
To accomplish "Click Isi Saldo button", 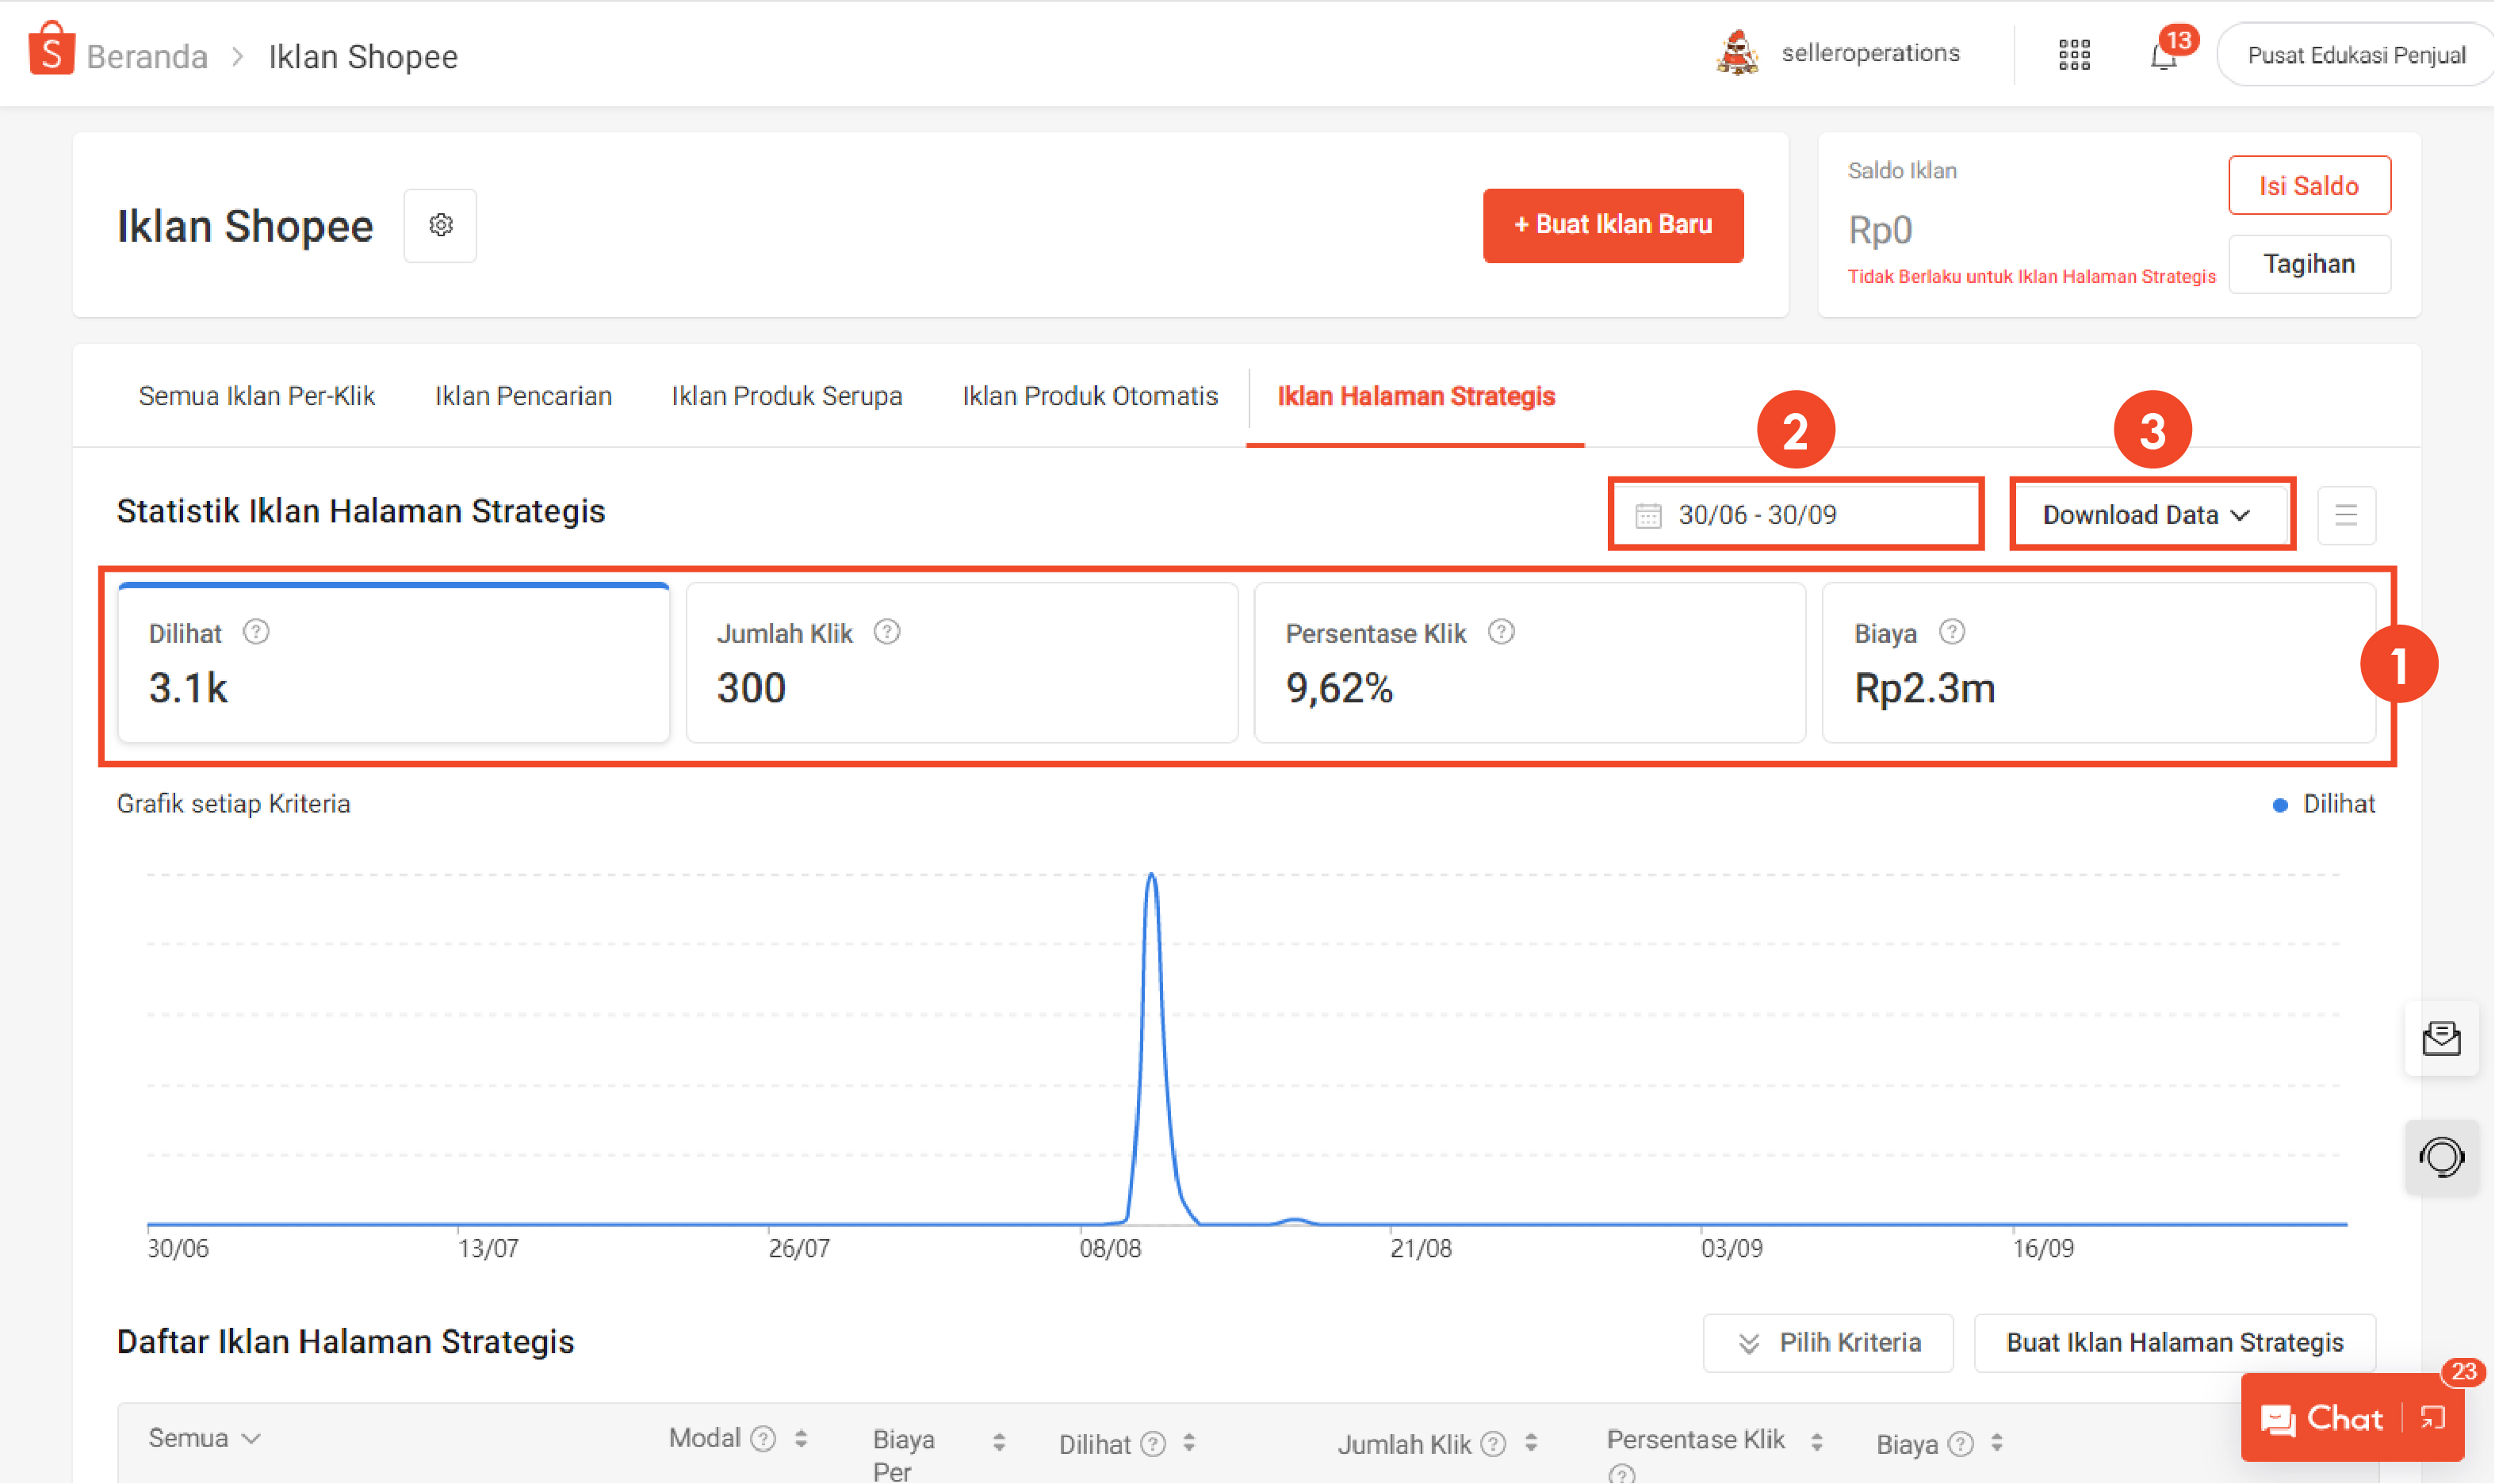I will (2309, 185).
